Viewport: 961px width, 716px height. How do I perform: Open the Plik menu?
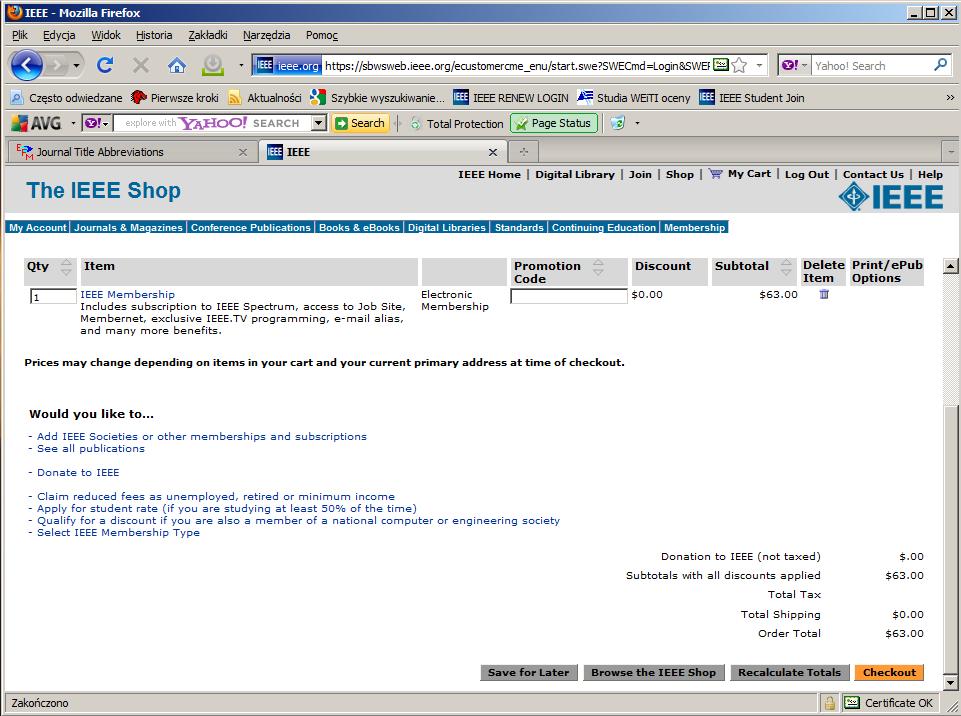20,35
